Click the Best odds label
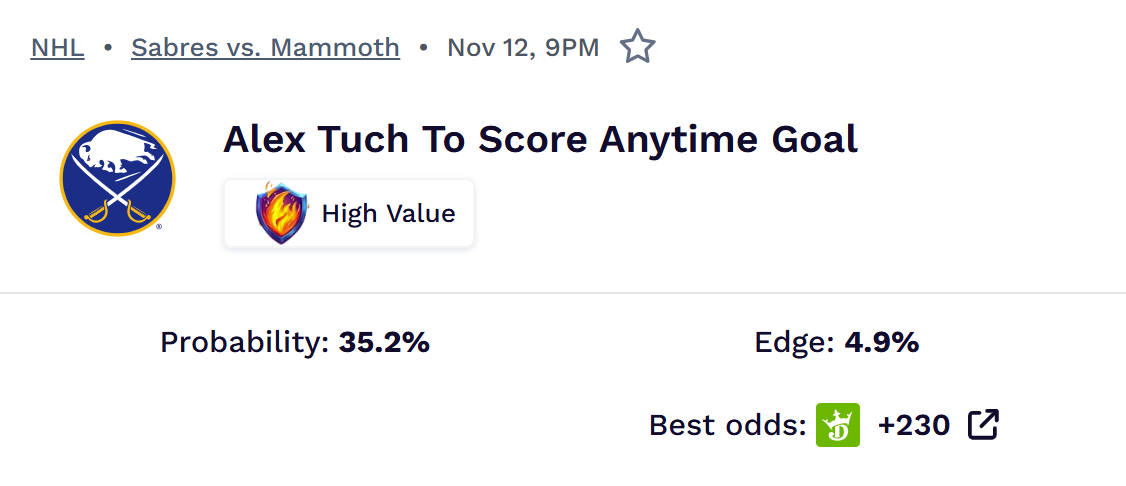1126x486 pixels. (x=727, y=425)
